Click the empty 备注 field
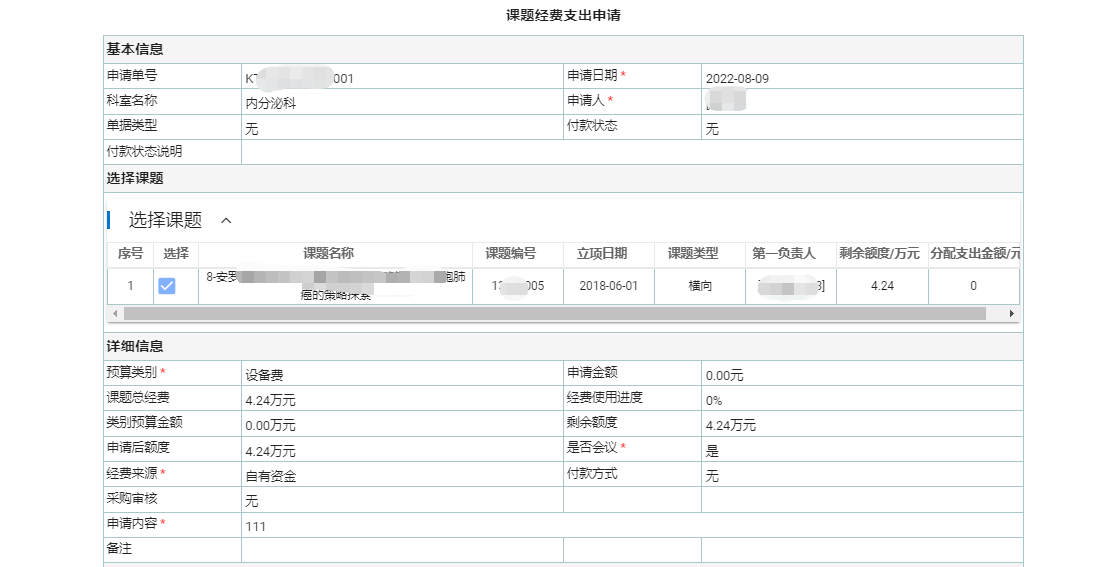 pos(400,550)
